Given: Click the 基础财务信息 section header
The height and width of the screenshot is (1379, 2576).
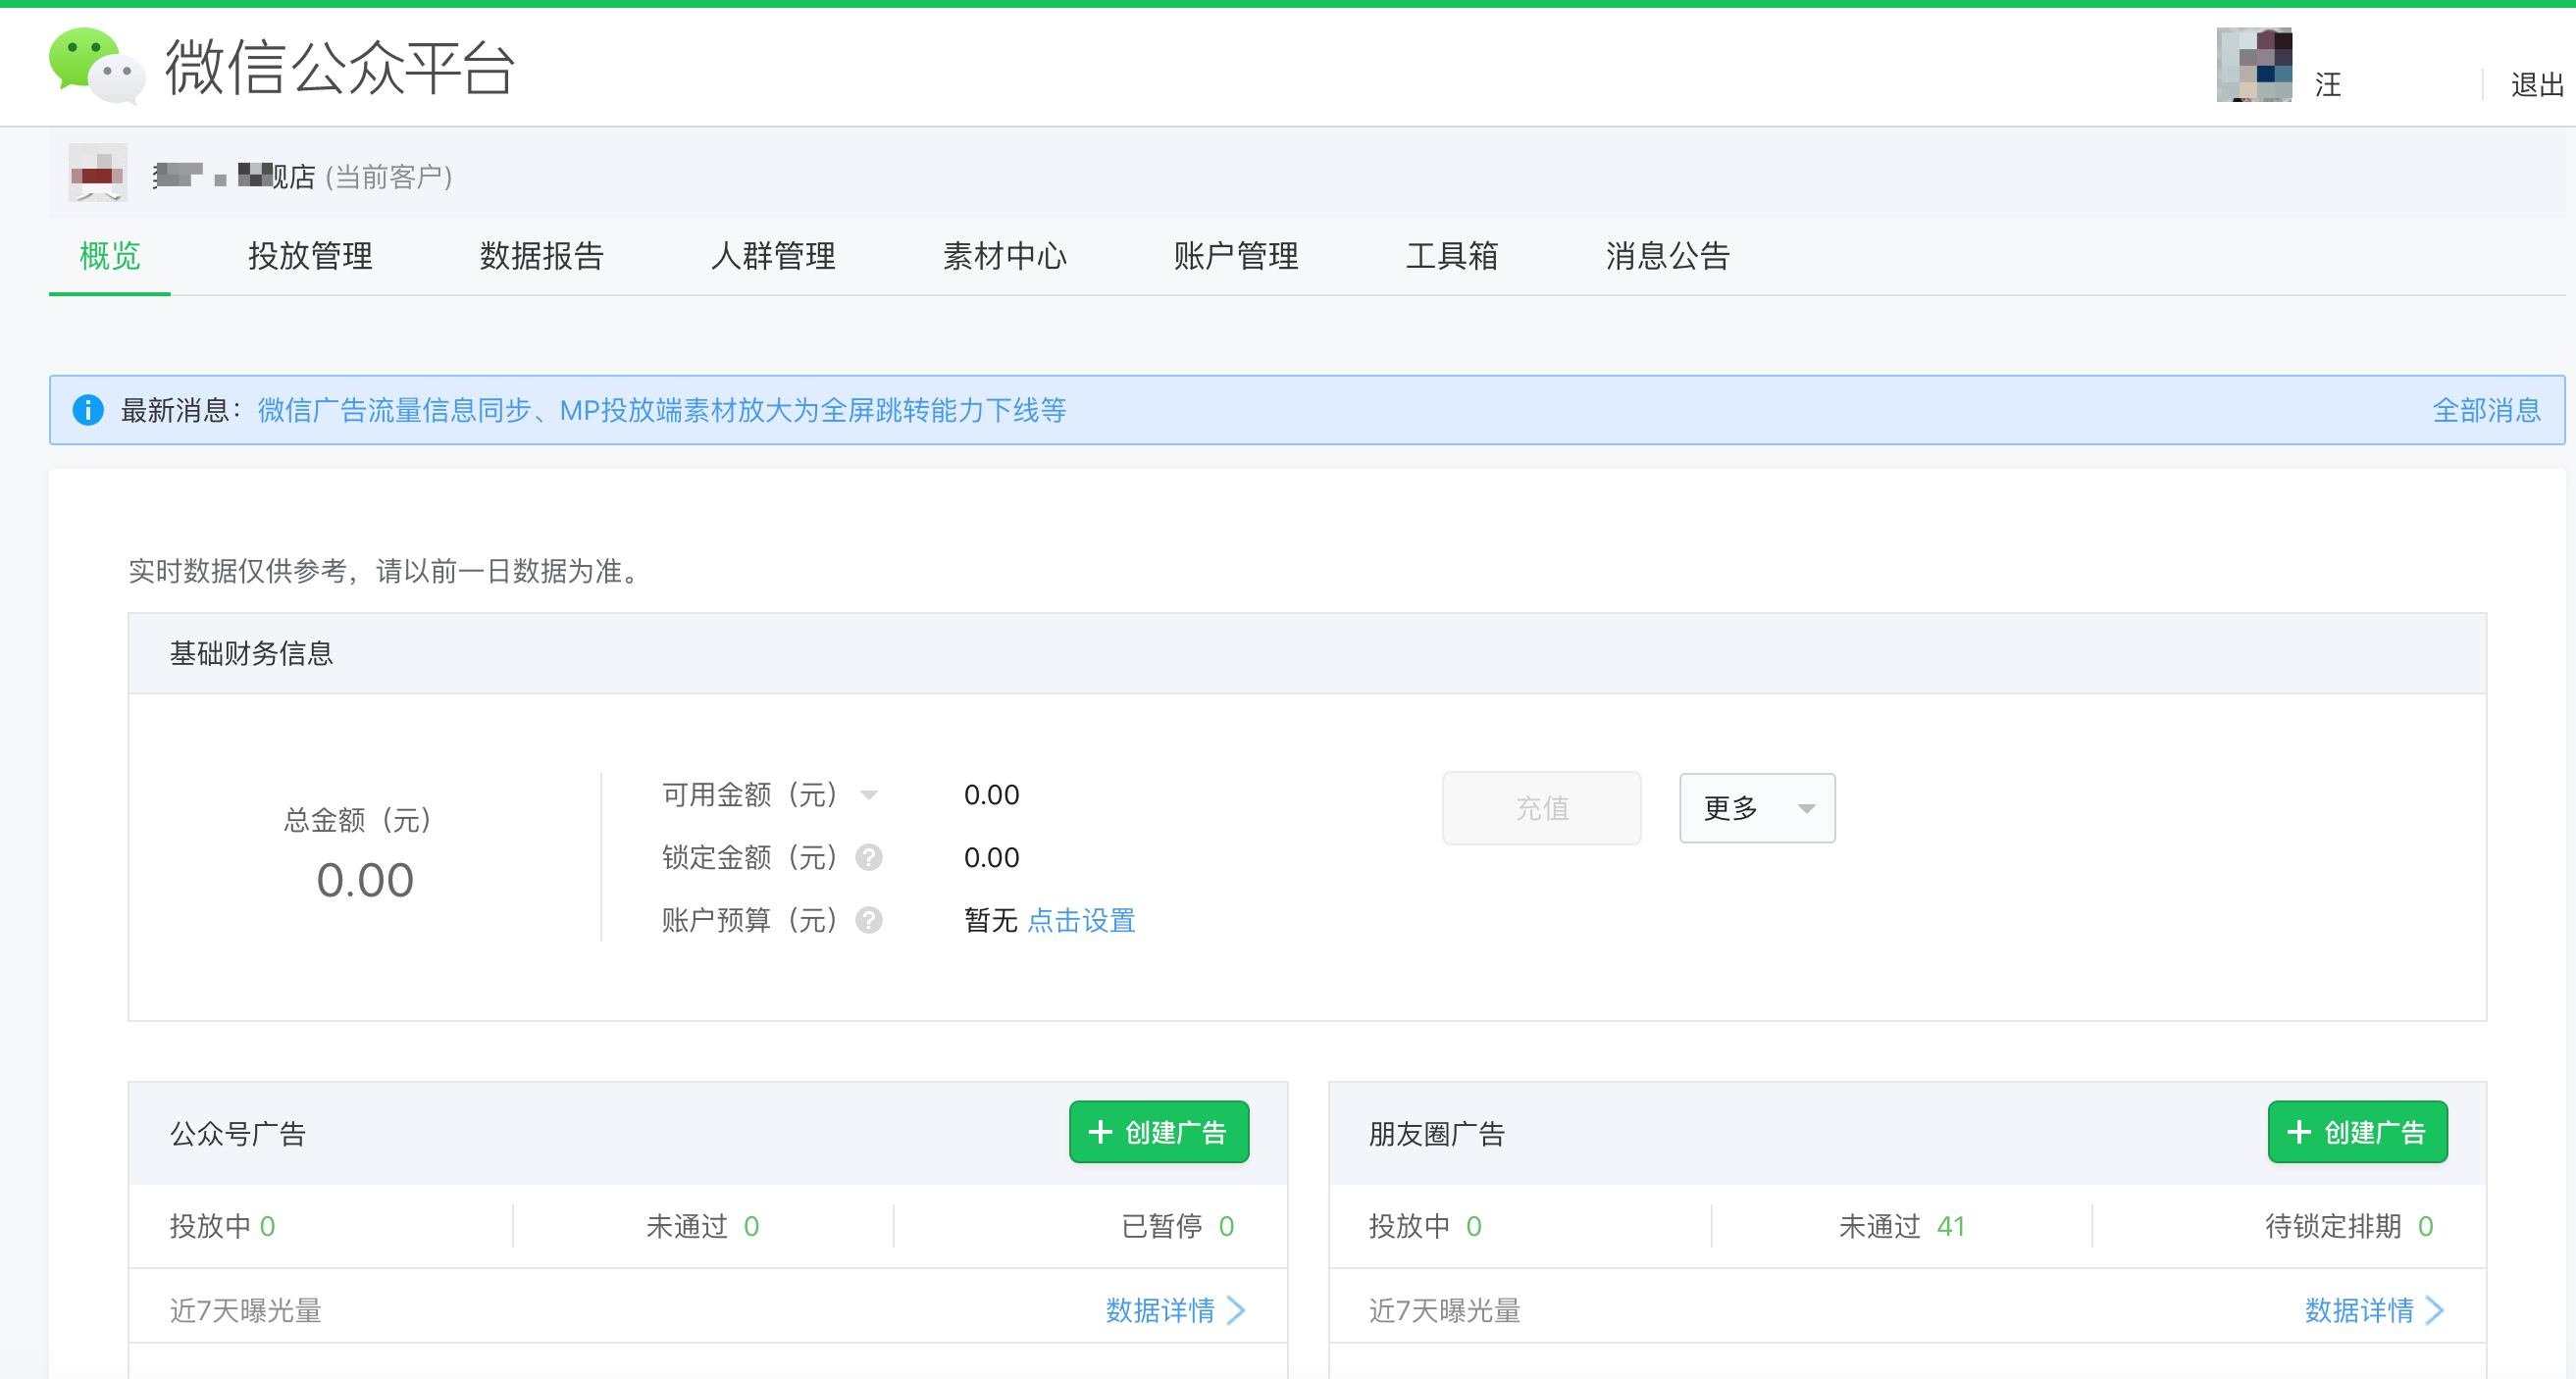Looking at the screenshot, I should click(1307, 653).
